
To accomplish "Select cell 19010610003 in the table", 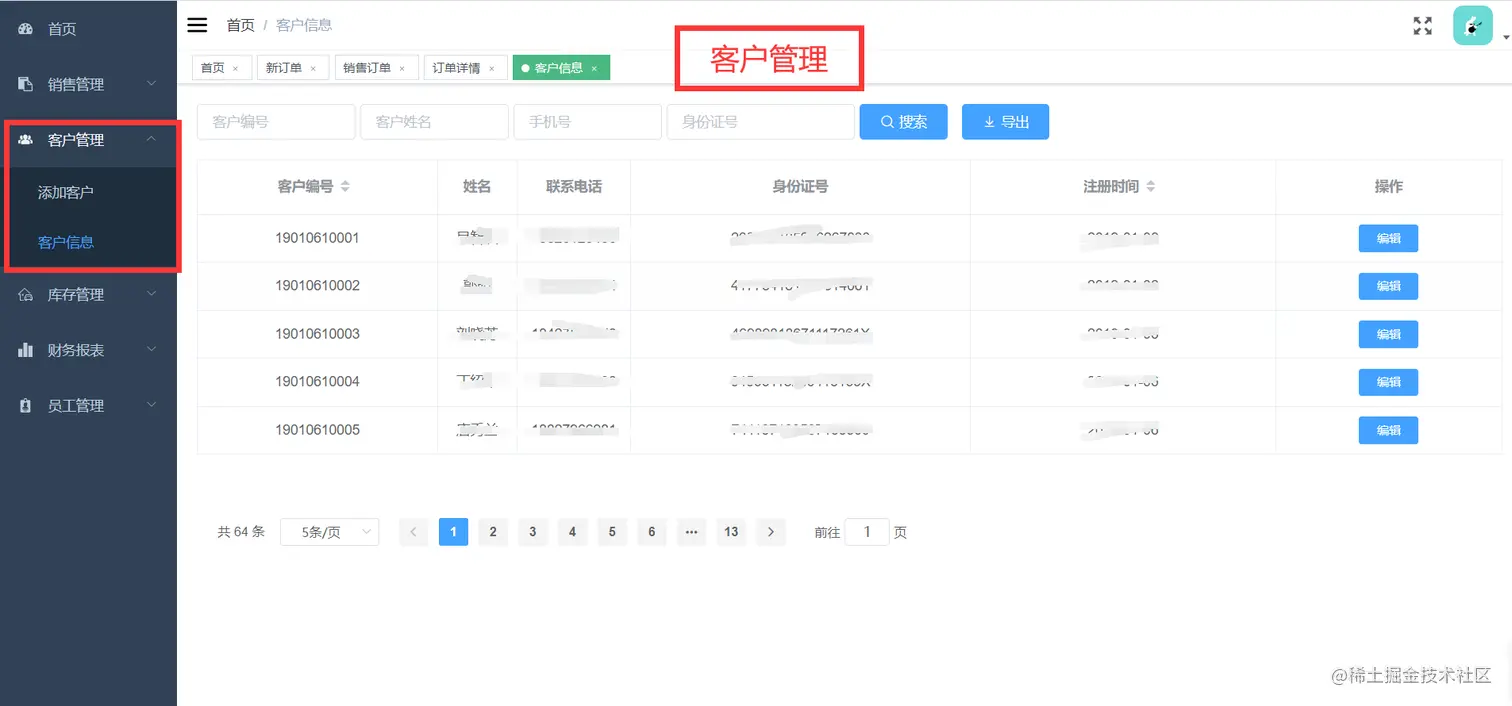I will pyautogui.click(x=317, y=334).
